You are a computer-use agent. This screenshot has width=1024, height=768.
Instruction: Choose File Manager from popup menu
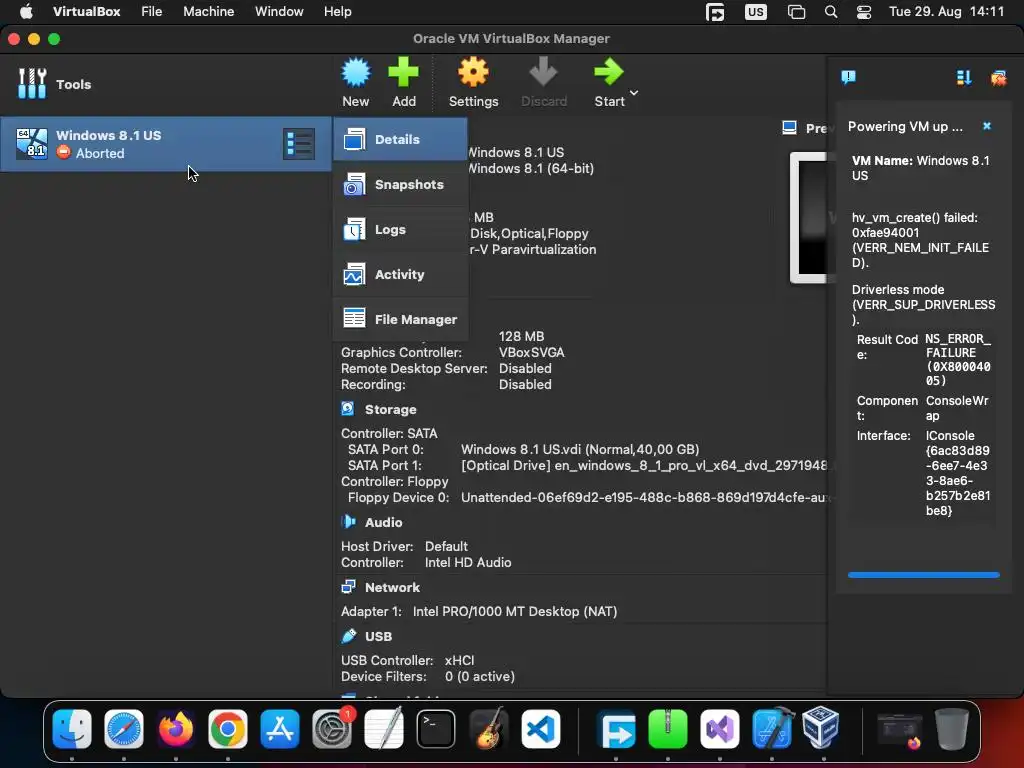point(400,319)
